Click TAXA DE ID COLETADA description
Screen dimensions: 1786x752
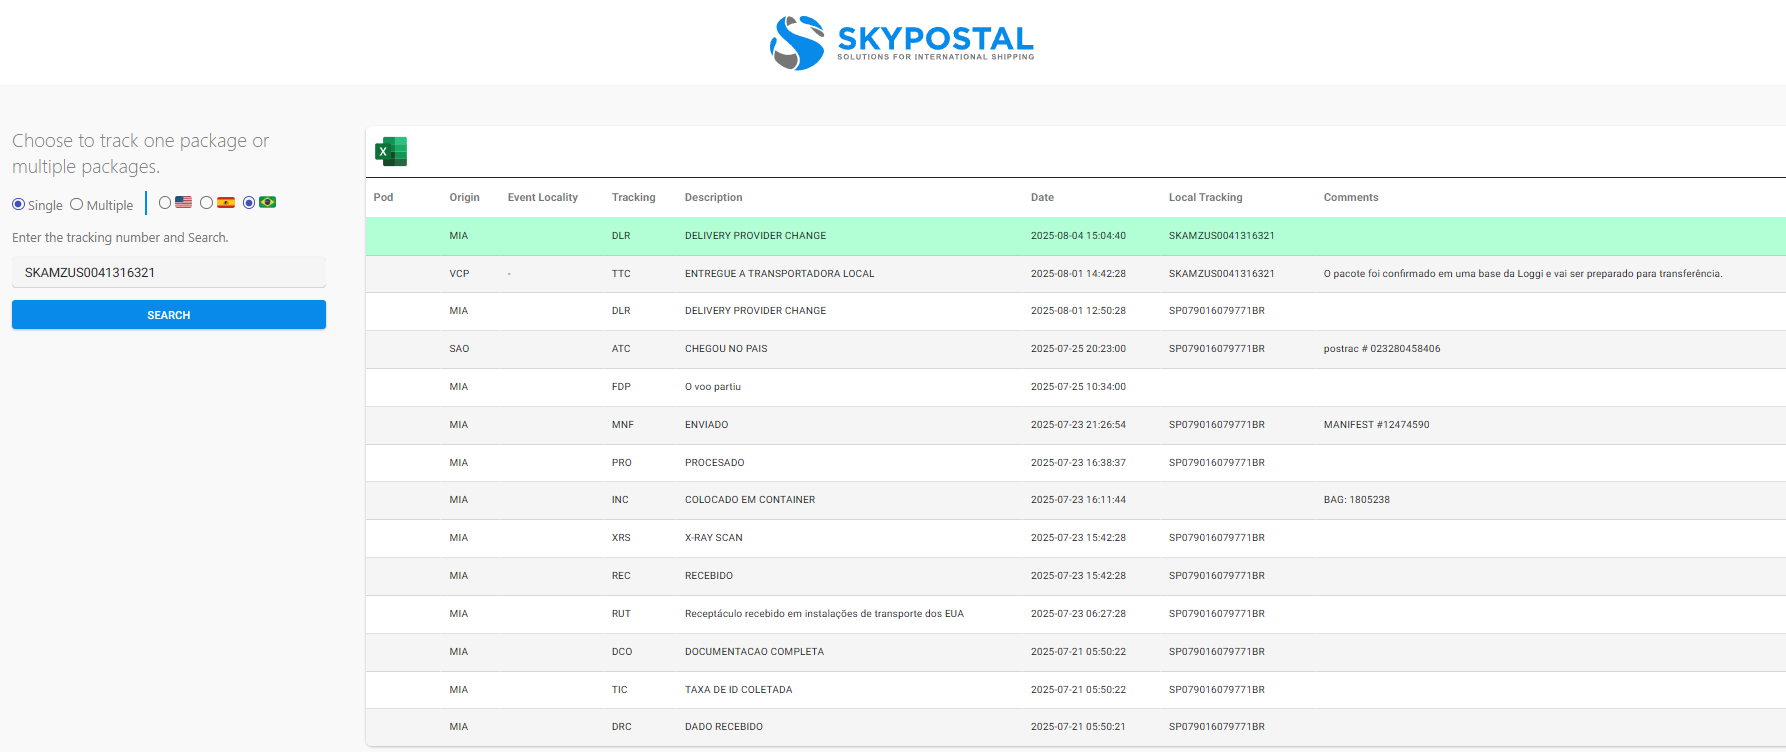tap(738, 690)
